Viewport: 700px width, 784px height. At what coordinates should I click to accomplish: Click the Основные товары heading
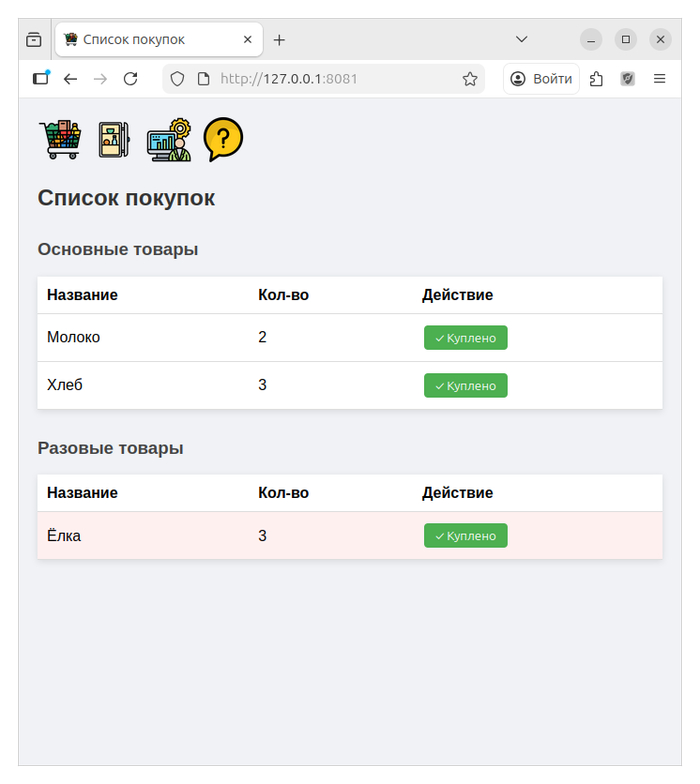tap(118, 249)
